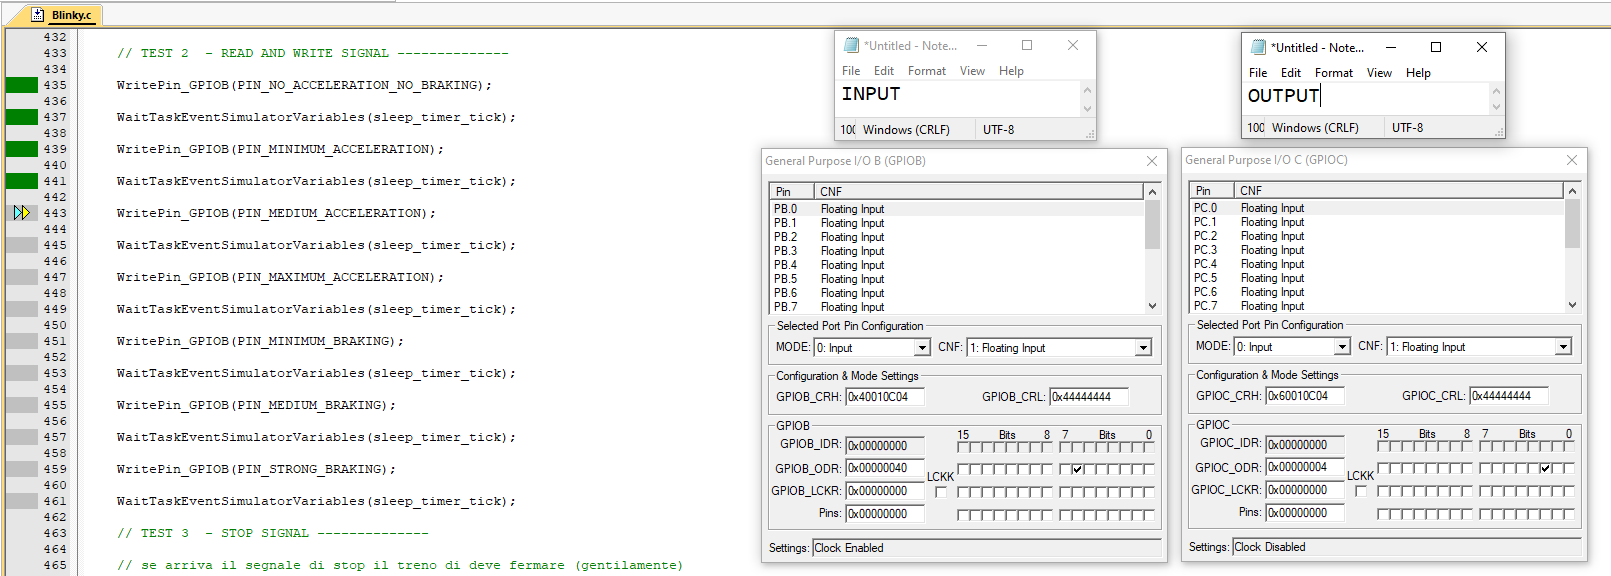Screen dimensions: 1611x576
Task: Click the WritePin_GPIOB(PIN_MEDIUM_ACCELERATION) code line
Action: [x=276, y=213]
